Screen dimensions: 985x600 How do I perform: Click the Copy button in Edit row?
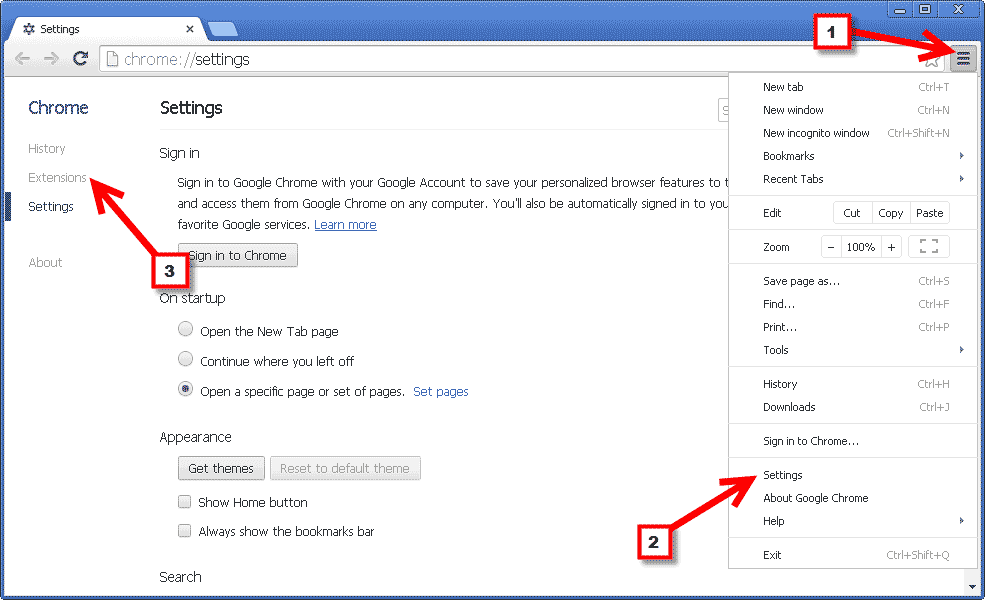(890, 213)
